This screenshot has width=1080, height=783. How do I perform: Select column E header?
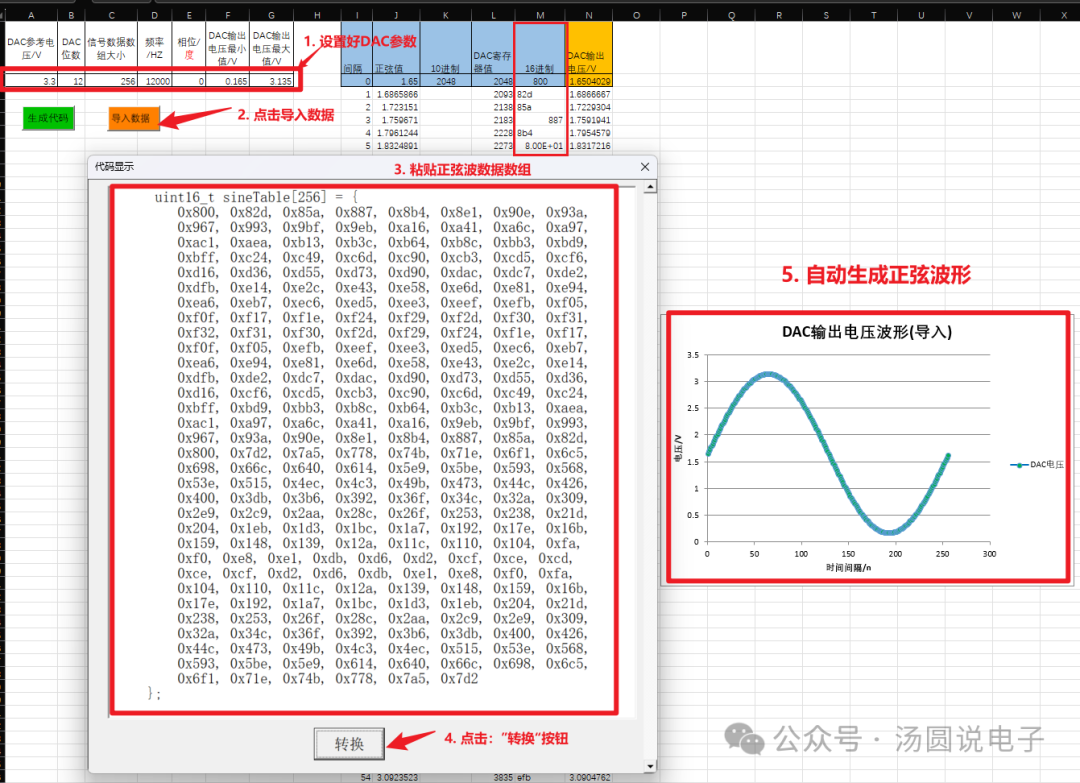coord(189,15)
